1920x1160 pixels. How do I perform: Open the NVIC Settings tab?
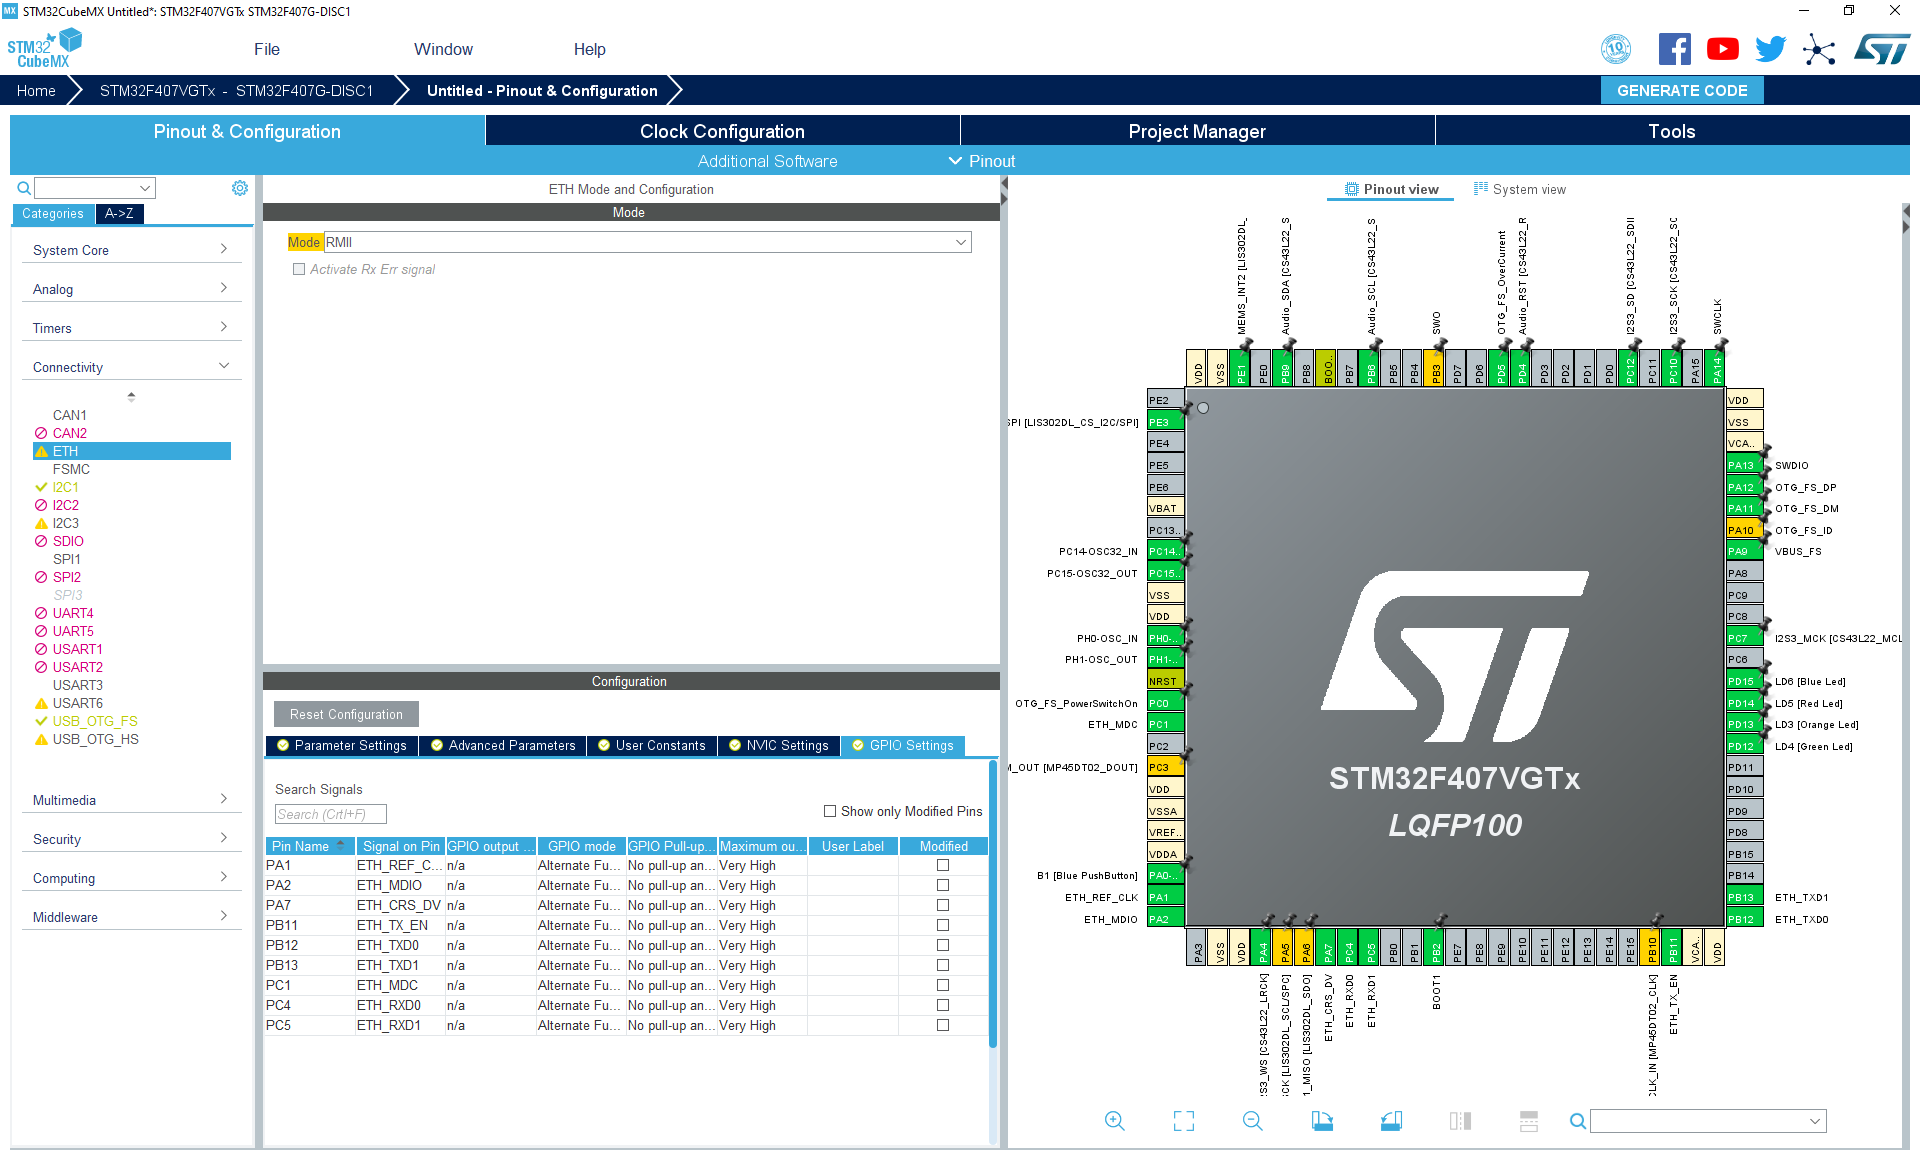(x=779, y=745)
